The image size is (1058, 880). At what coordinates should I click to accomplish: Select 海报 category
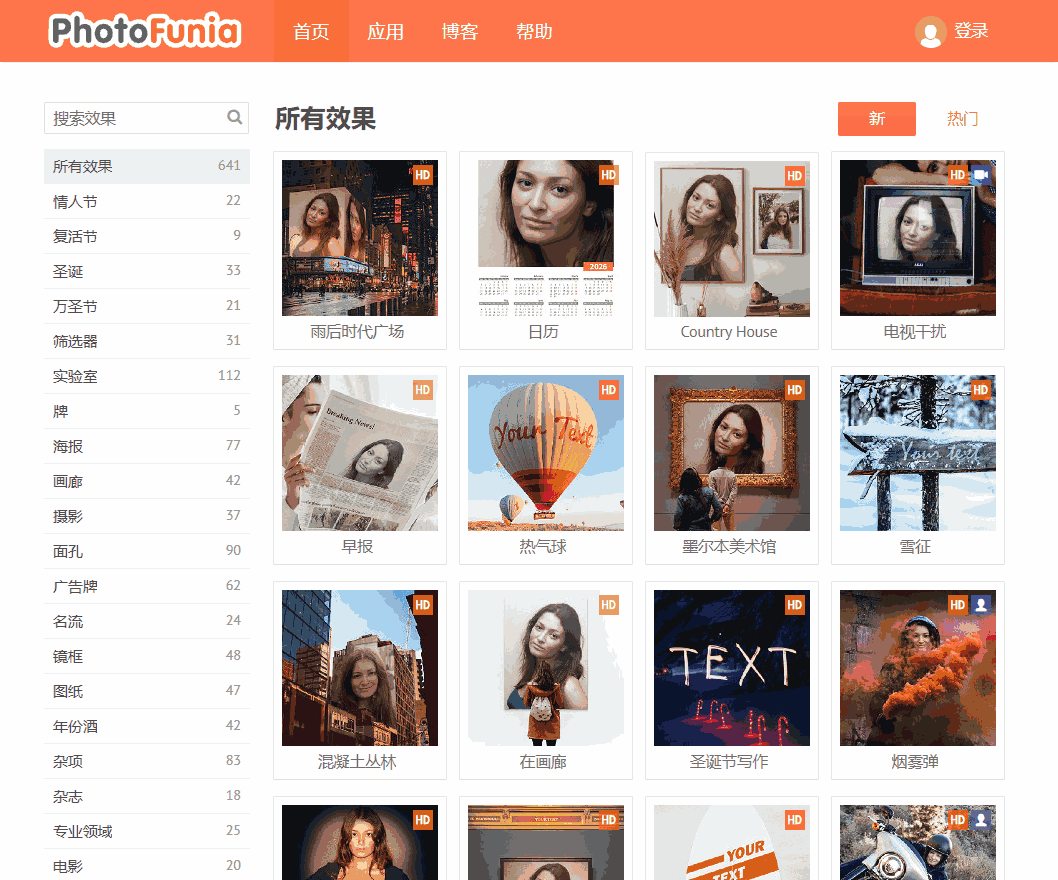click(146, 446)
